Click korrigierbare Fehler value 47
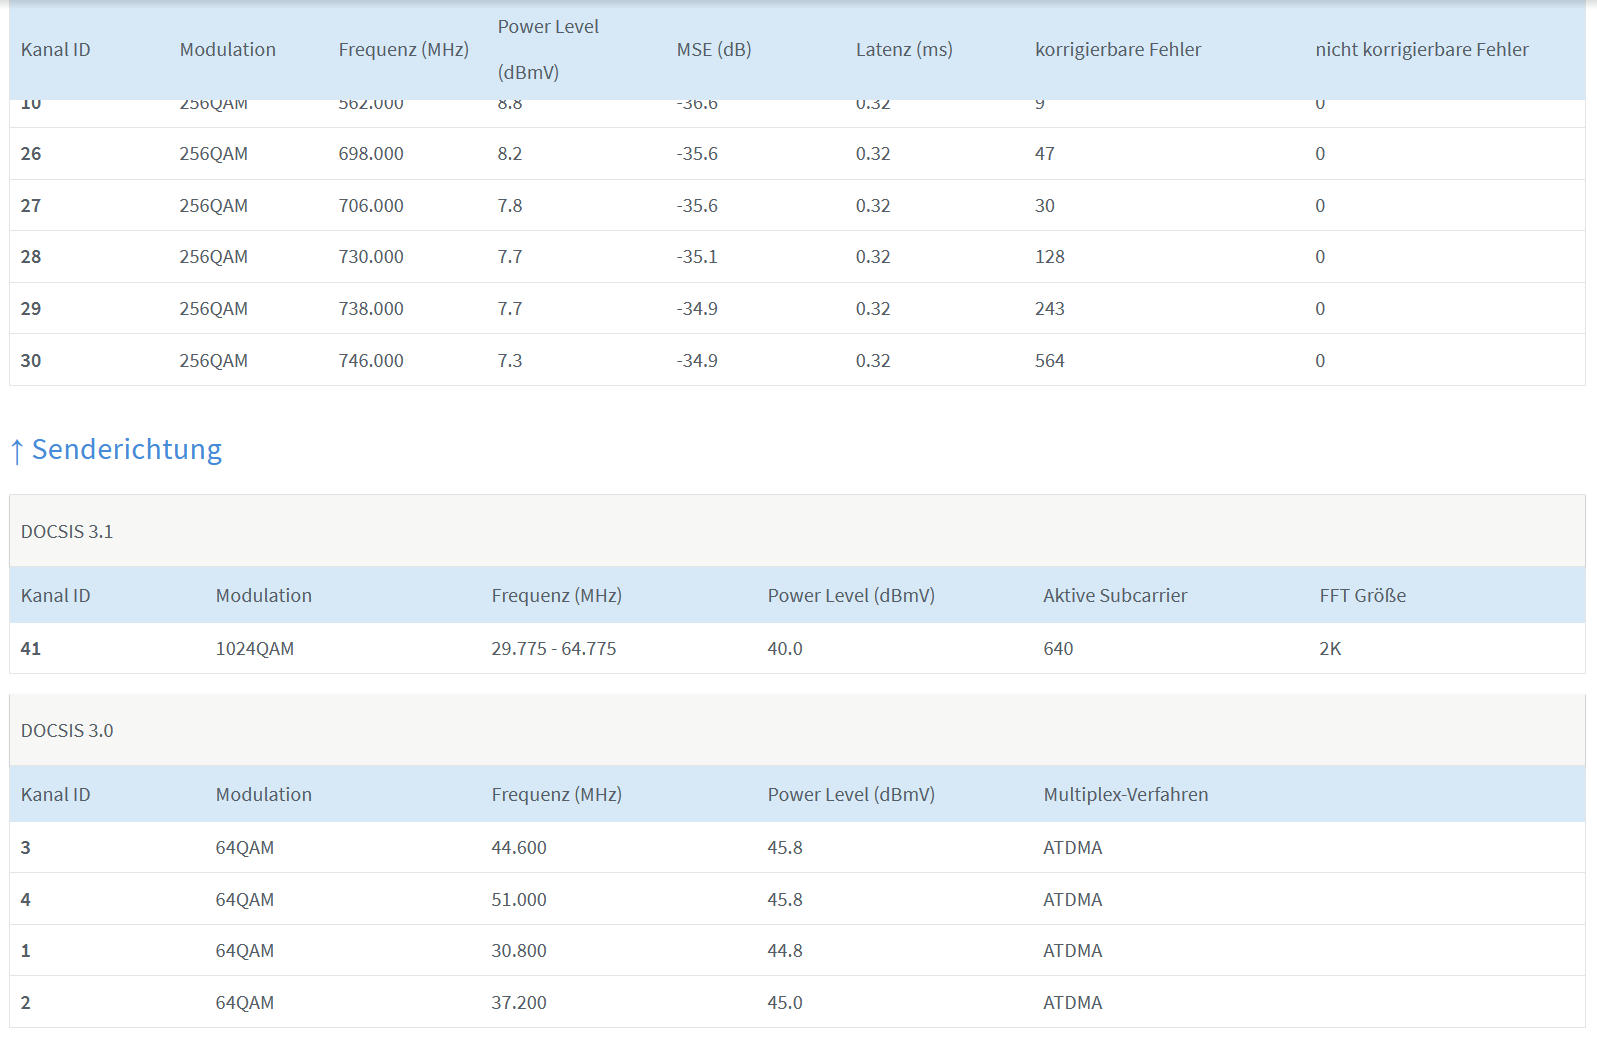Screen dimensions: 1597x1056 (x=1045, y=154)
